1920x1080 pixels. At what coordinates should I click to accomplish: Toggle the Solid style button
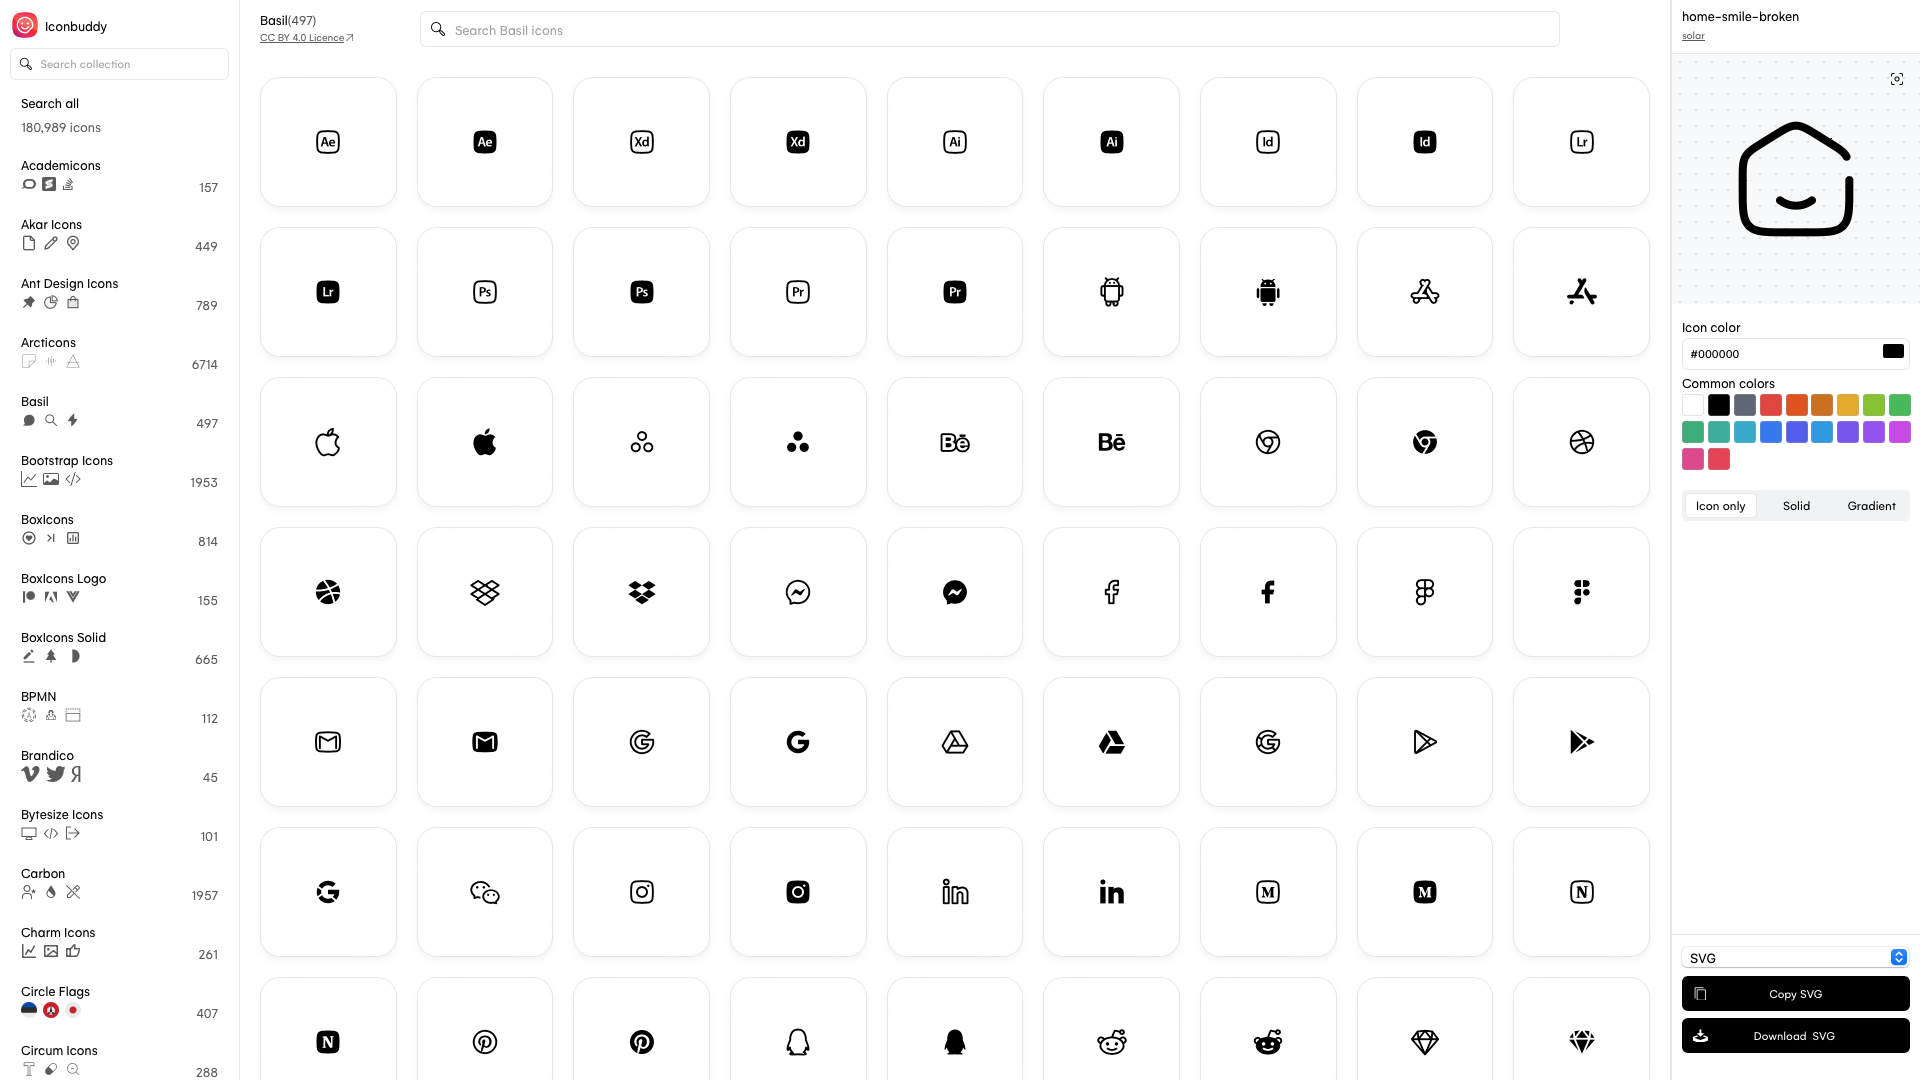pyautogui.click(x=1796, y=506)
